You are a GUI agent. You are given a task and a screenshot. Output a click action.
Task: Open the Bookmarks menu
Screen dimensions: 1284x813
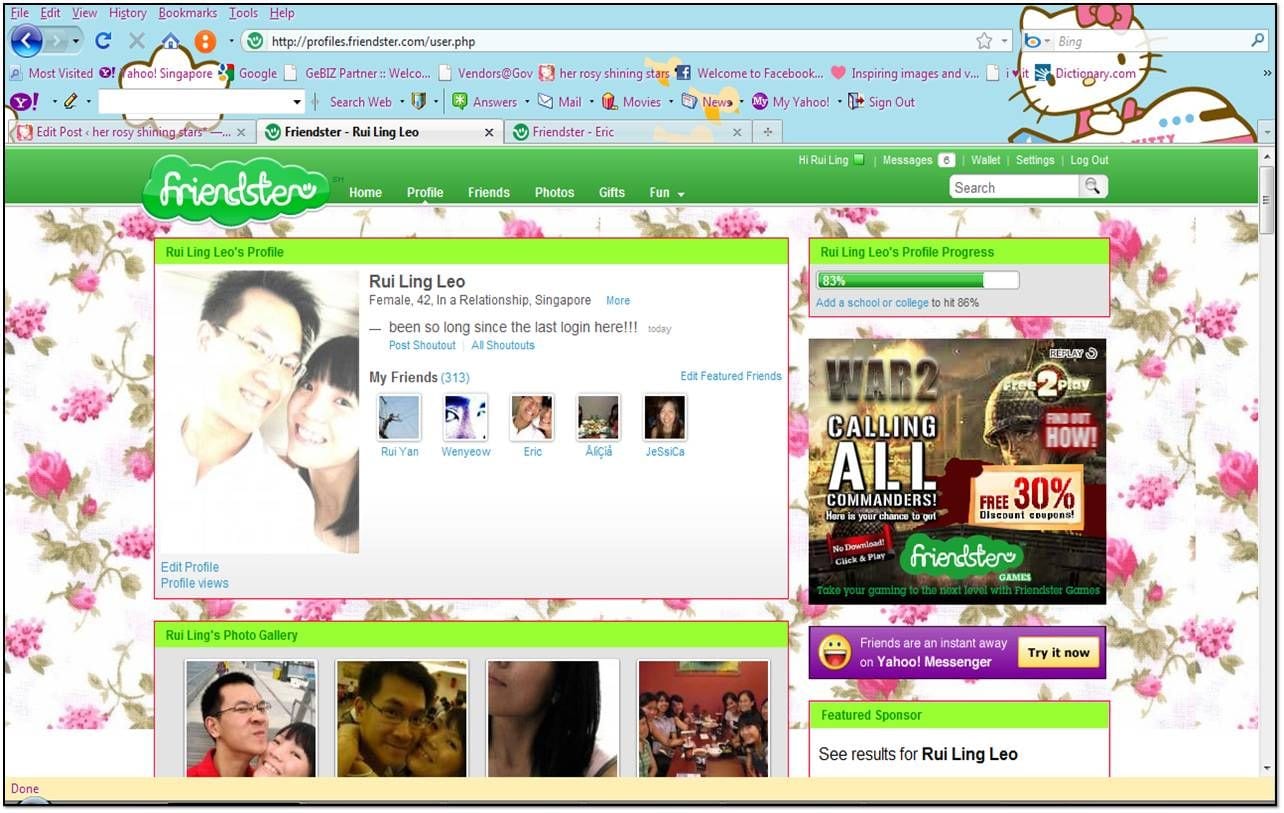[x=187, y=13]
